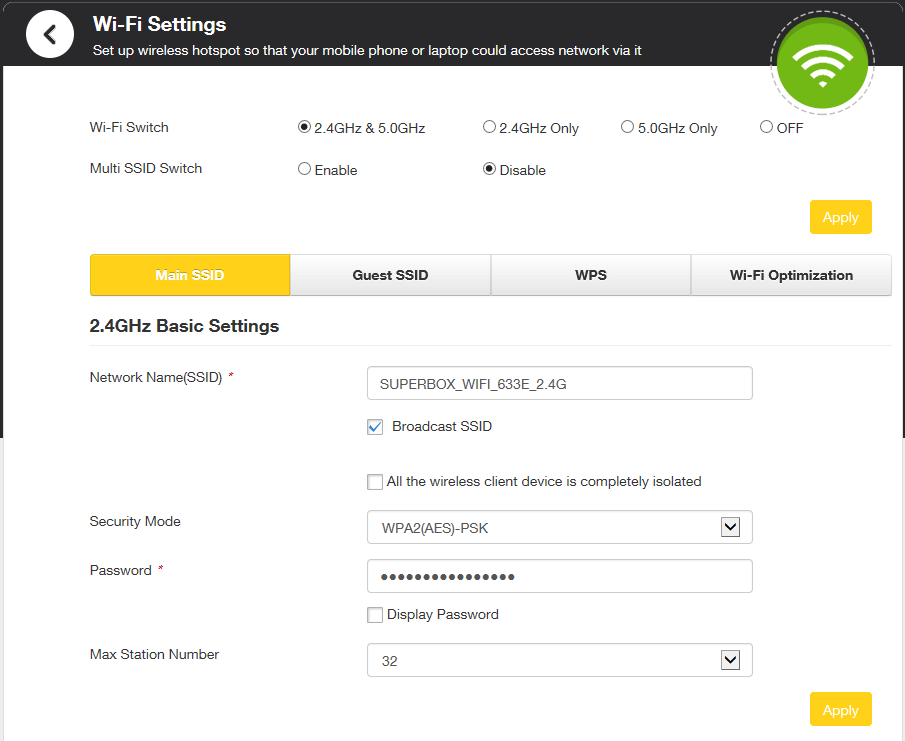Click the Network Name SSID text field
The height and width of the screenshot is (741, 905).
click(559, 383)
